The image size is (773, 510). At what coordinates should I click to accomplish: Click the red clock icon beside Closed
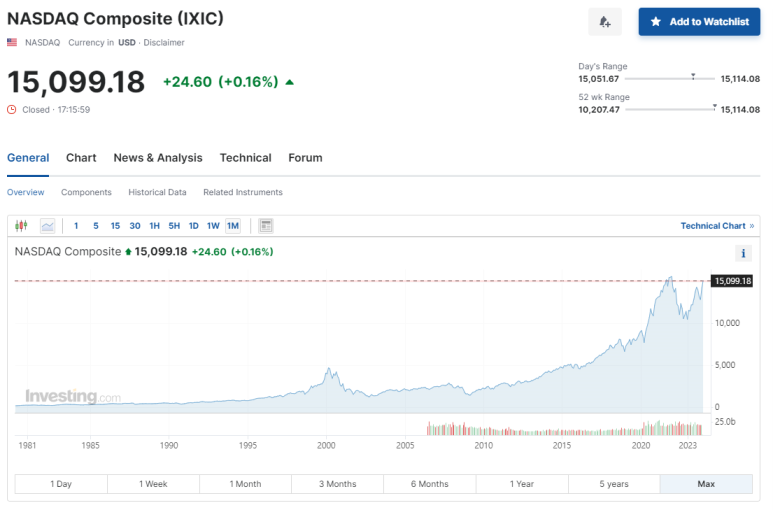click(x=12, y=109)
